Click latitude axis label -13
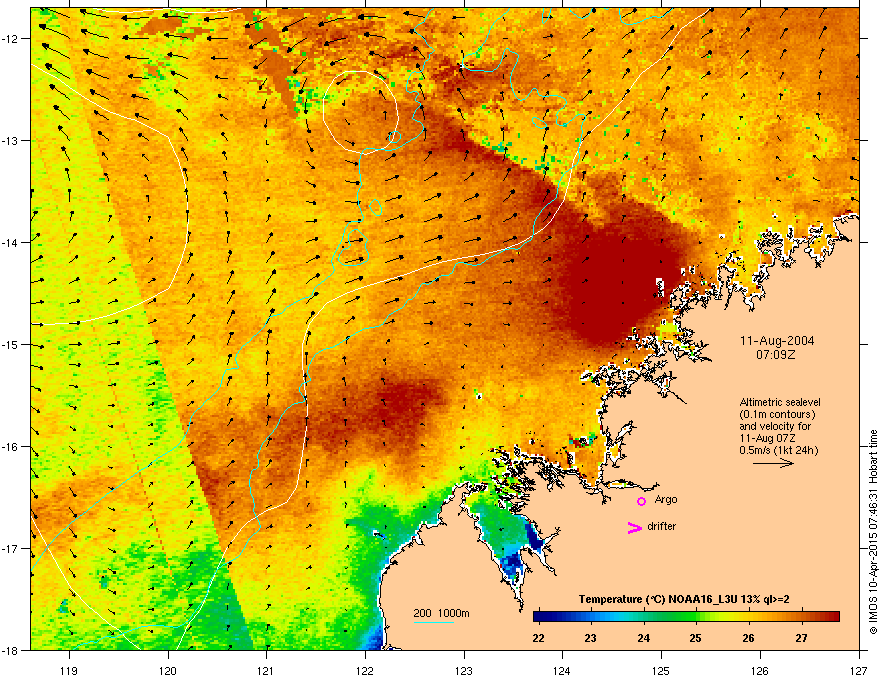This screenshot has height=680, width=880. (11, 140)
